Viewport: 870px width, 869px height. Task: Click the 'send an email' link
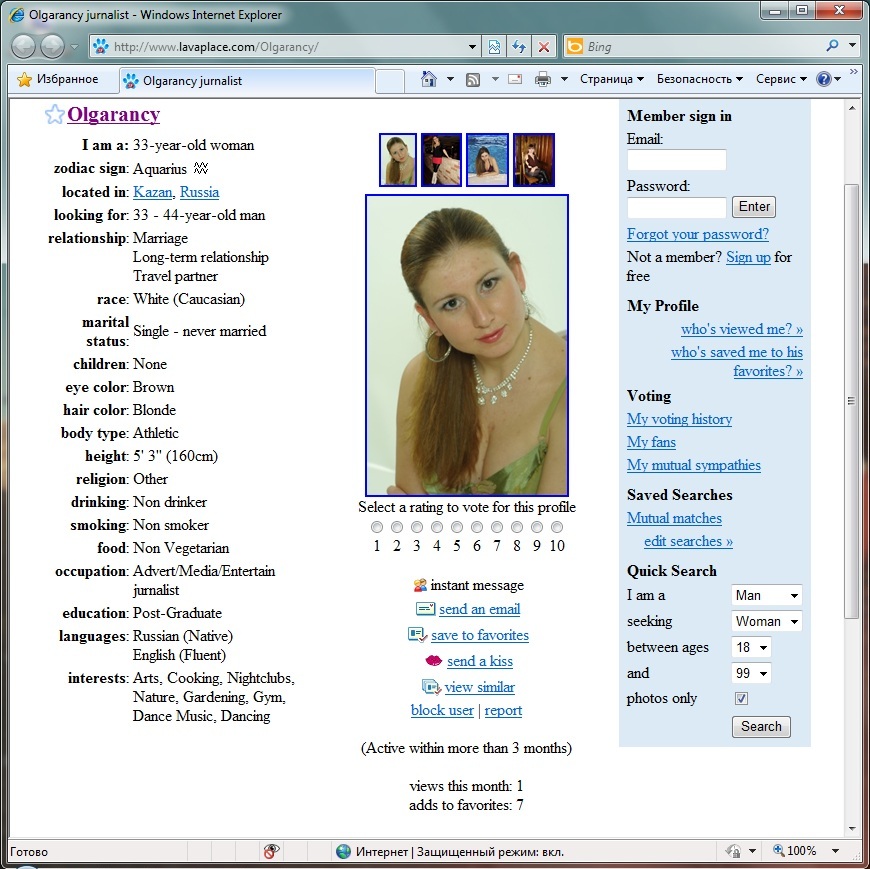479,609
